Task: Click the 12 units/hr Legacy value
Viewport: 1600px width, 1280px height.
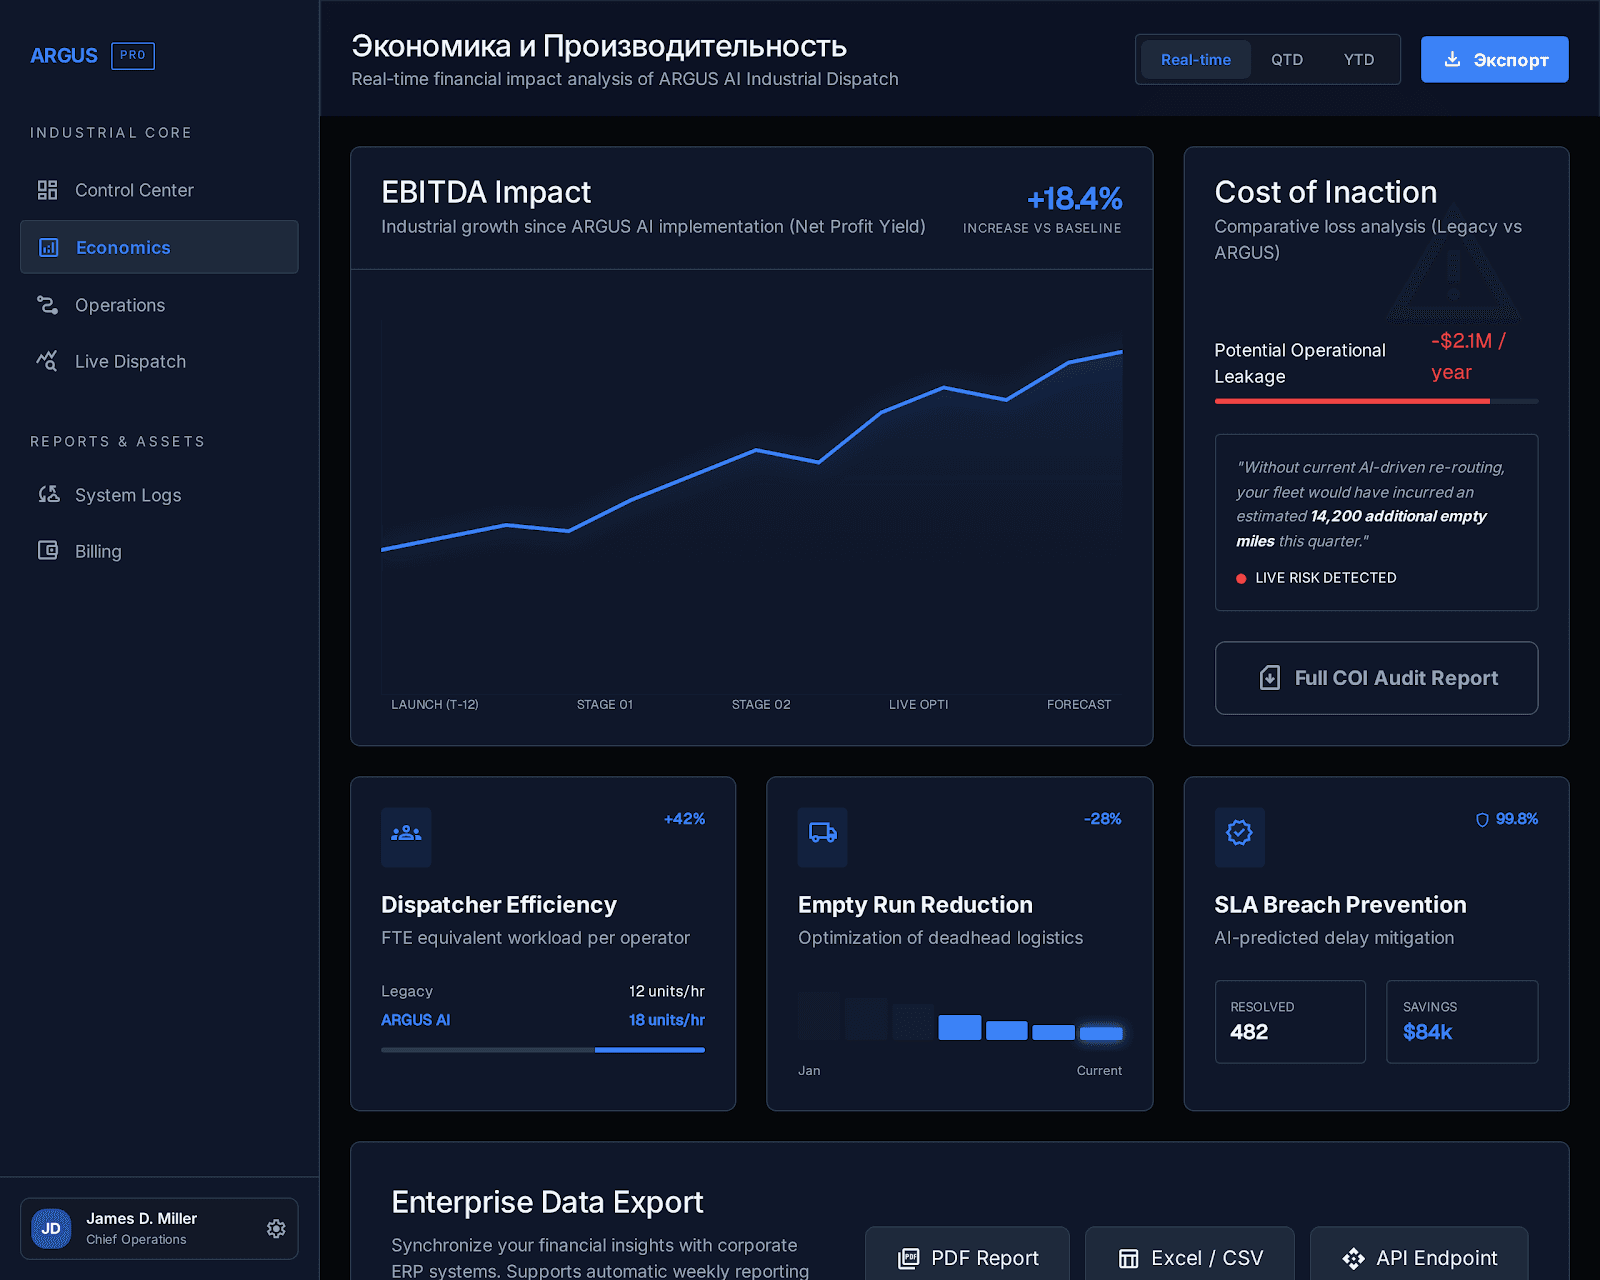Action: 666,991
